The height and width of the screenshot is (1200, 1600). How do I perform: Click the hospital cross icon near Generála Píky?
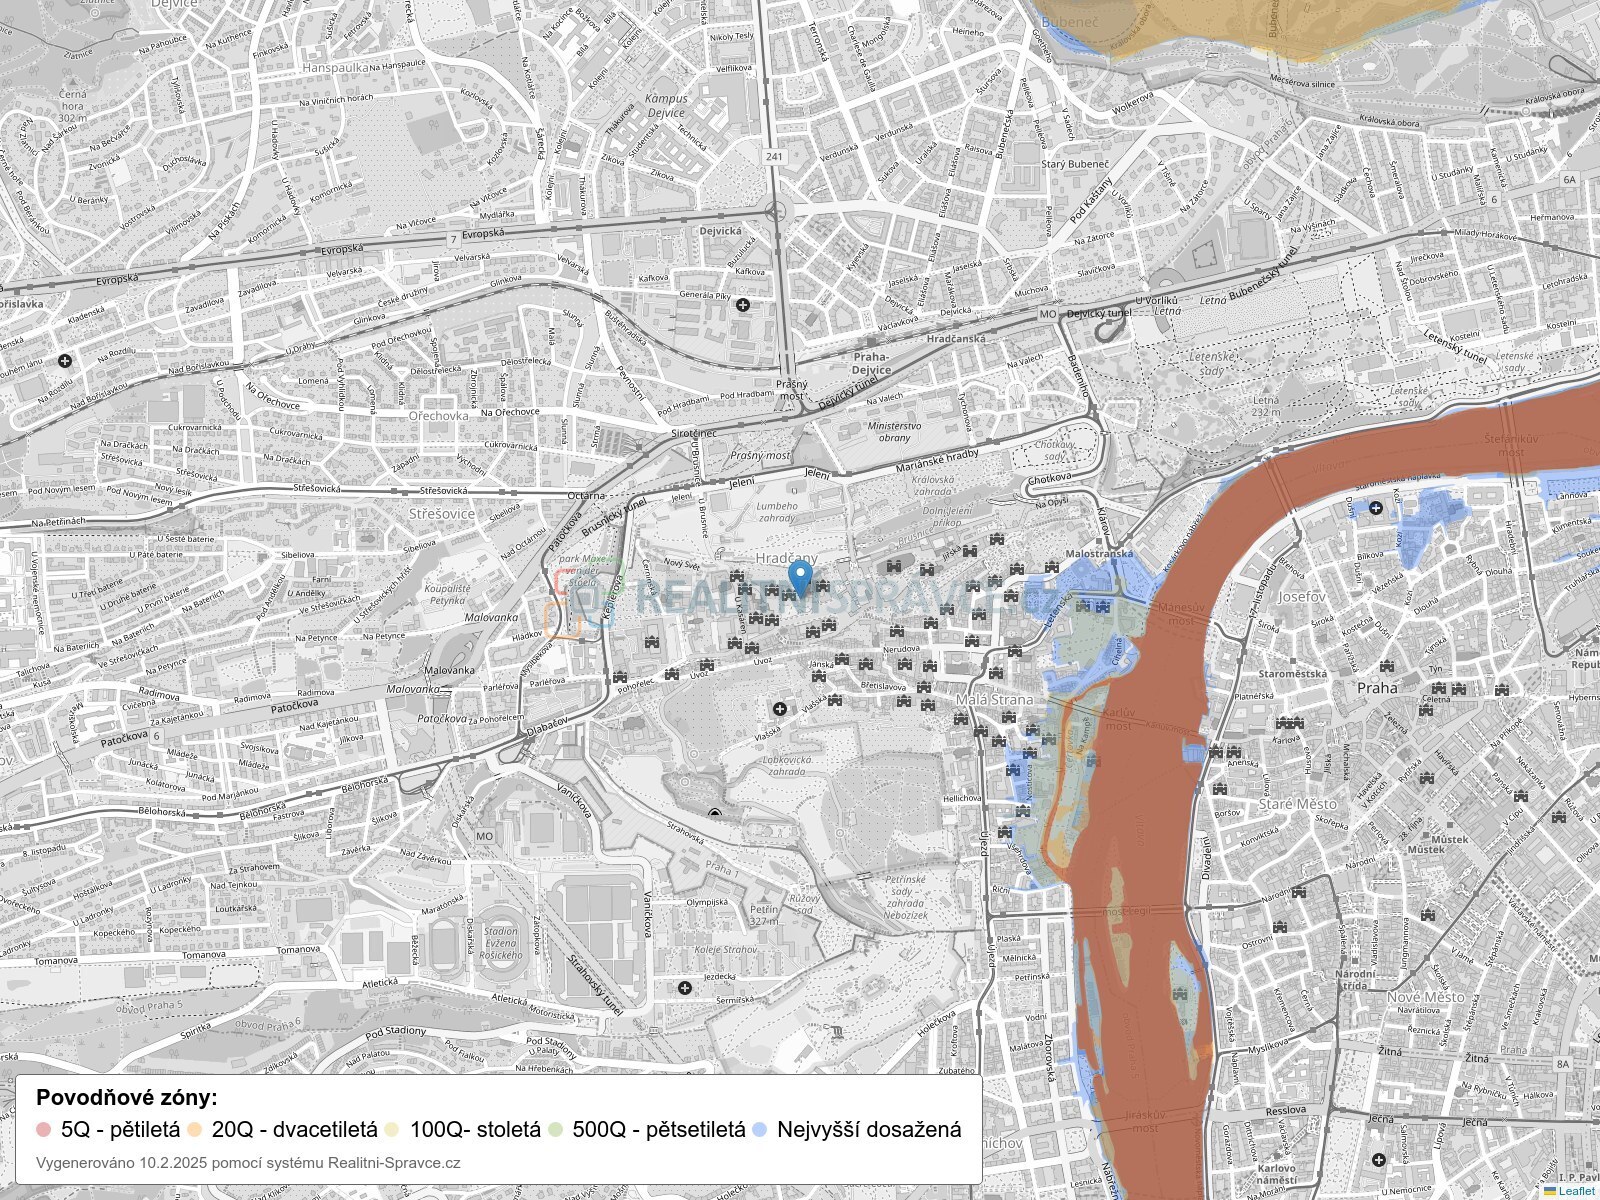[x=743, y=304]
